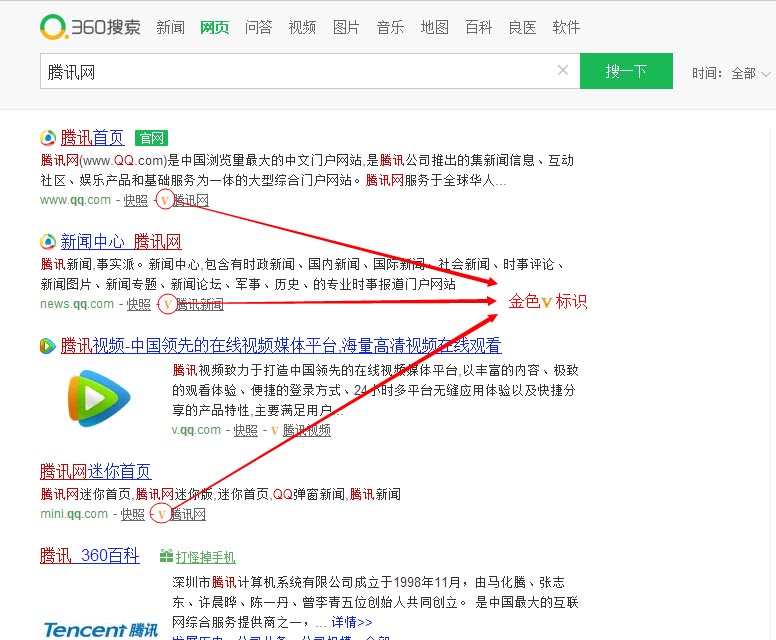The width and height of the screenshot is (776, 640).
Task: Click the 腾讯新闻 source link
Action: coord(200,304)
